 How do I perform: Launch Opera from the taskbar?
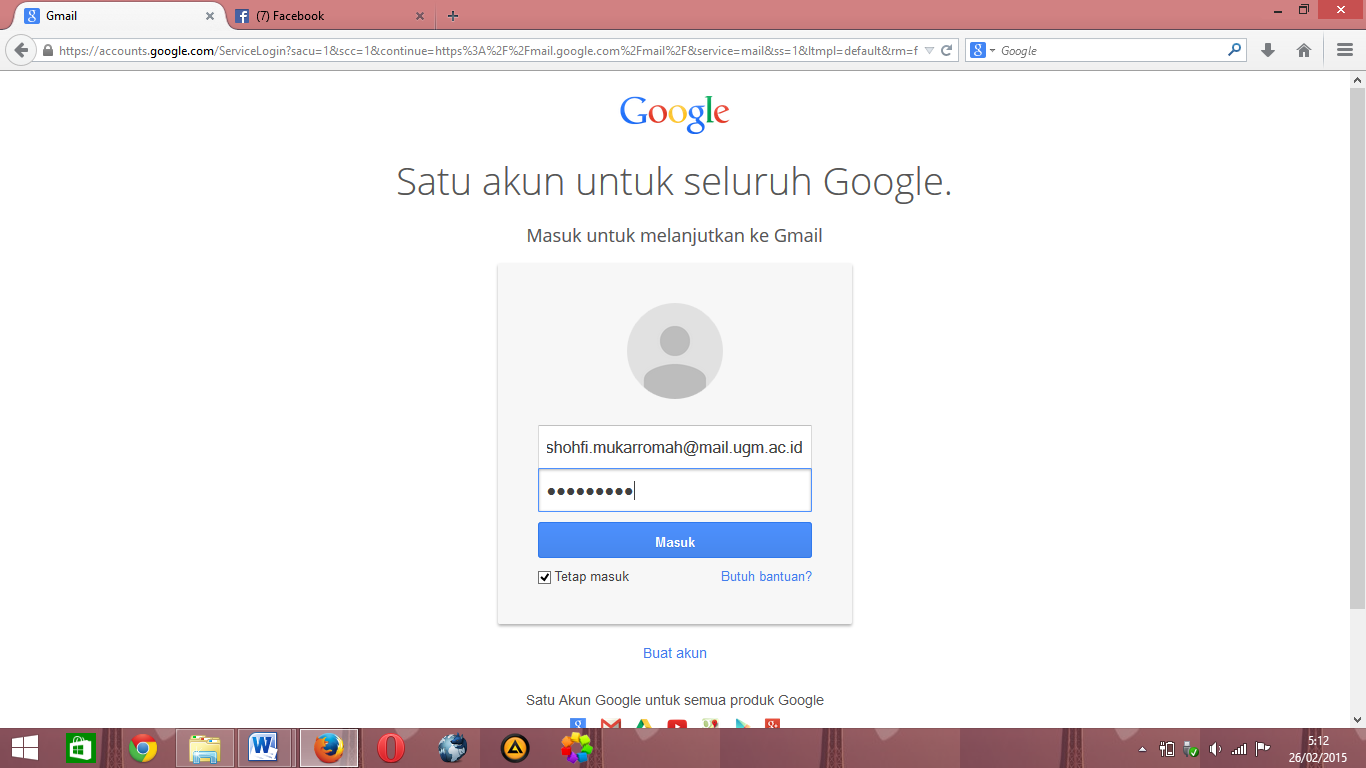pos(391,748)
